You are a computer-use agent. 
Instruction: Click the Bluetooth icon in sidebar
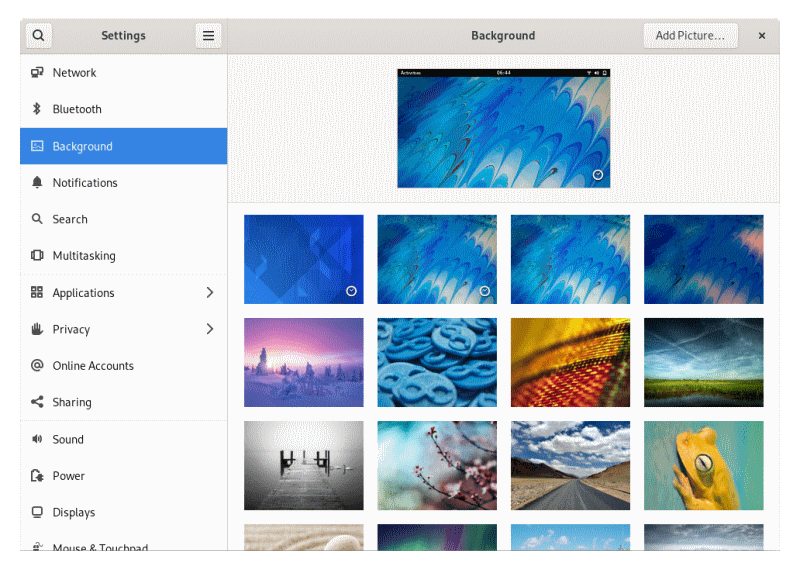37,109
